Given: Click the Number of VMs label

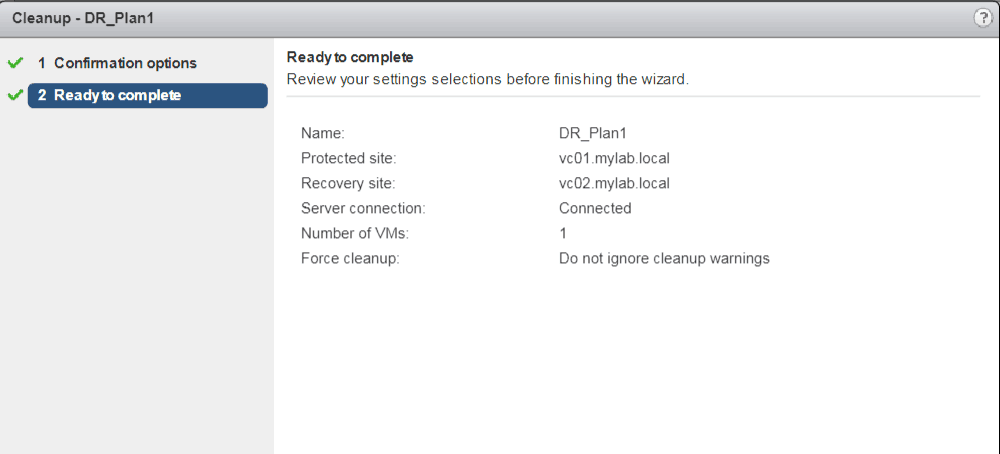Looking at the screenshot, I should pyautogui.click(x=353, y=234).
